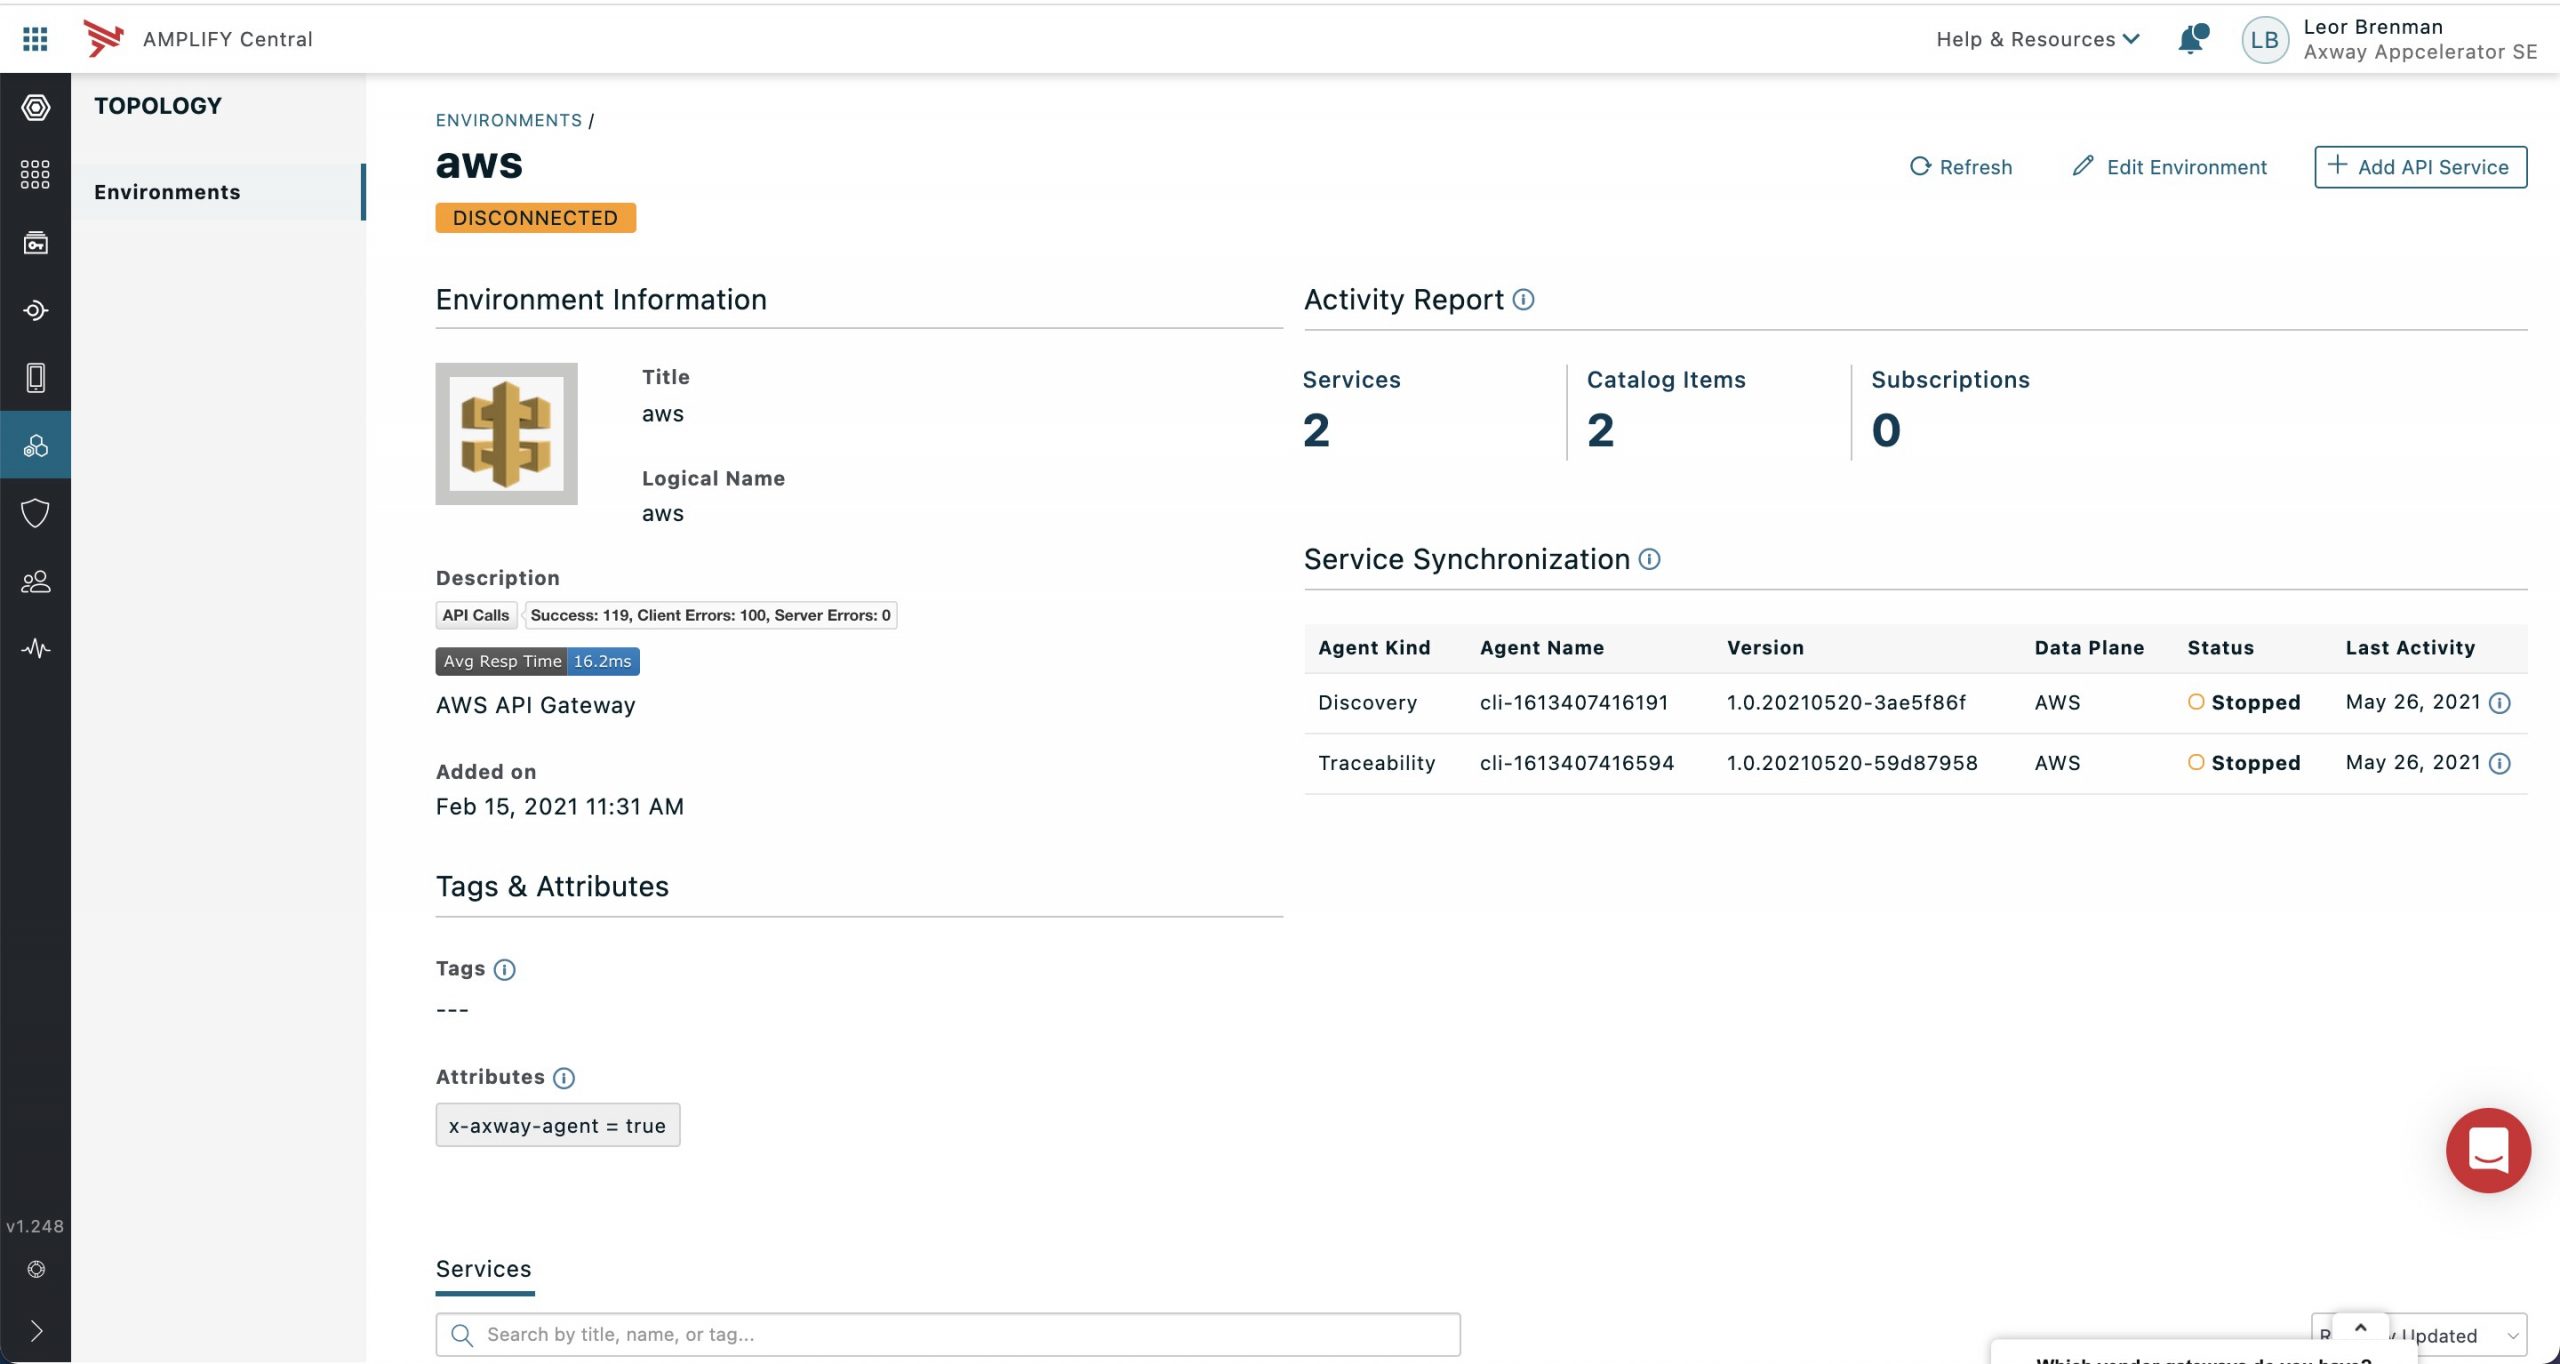Image resolution: width=2560 pixels, height=1364 pixels.
Task: Click the AMPLIFY Central title
Action: (x=228, y=39)
